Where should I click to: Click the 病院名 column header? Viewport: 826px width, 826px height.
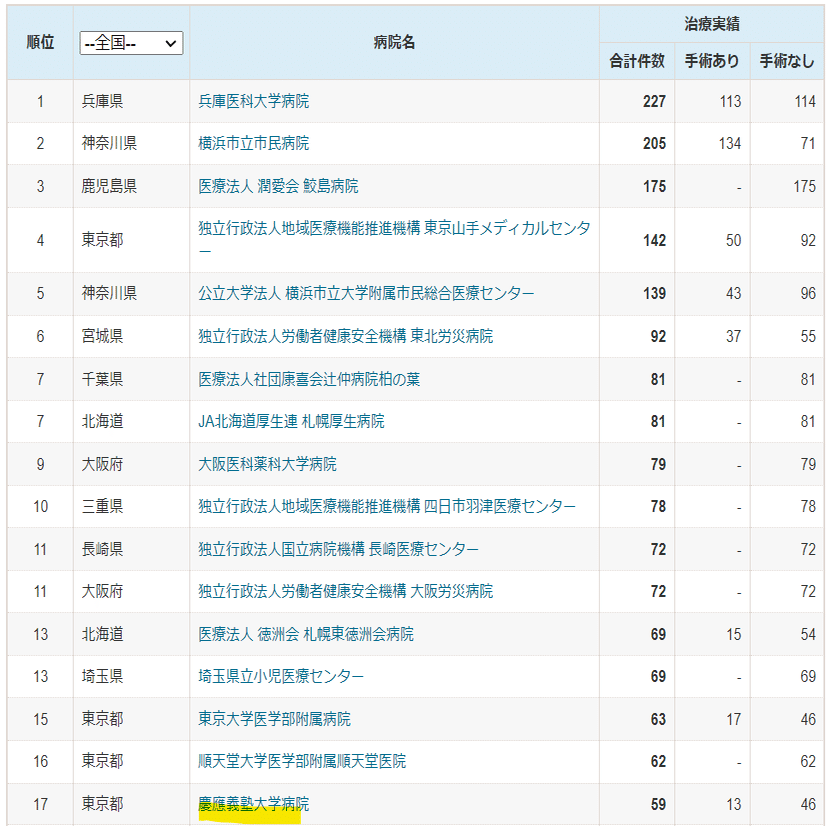click(394, 42)
